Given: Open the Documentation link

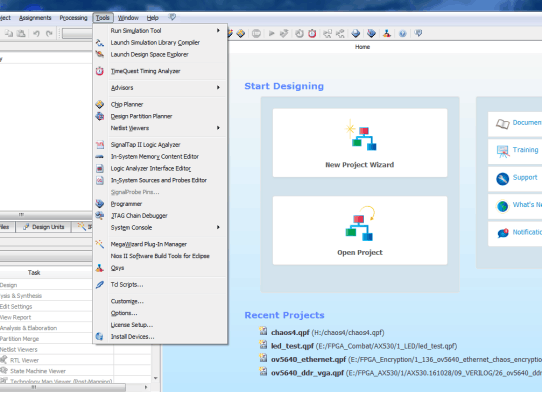Looking at the screenshot, I should [x=527, y=123].
